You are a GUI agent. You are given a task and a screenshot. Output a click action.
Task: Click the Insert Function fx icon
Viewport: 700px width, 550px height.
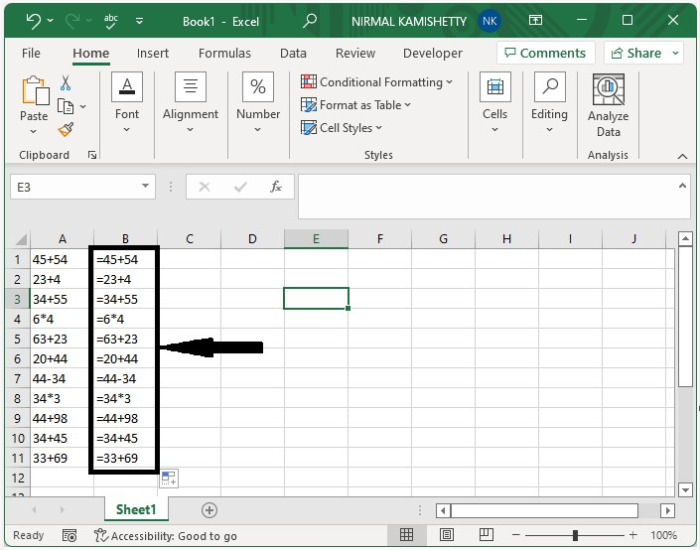click(x=276, y=187)
